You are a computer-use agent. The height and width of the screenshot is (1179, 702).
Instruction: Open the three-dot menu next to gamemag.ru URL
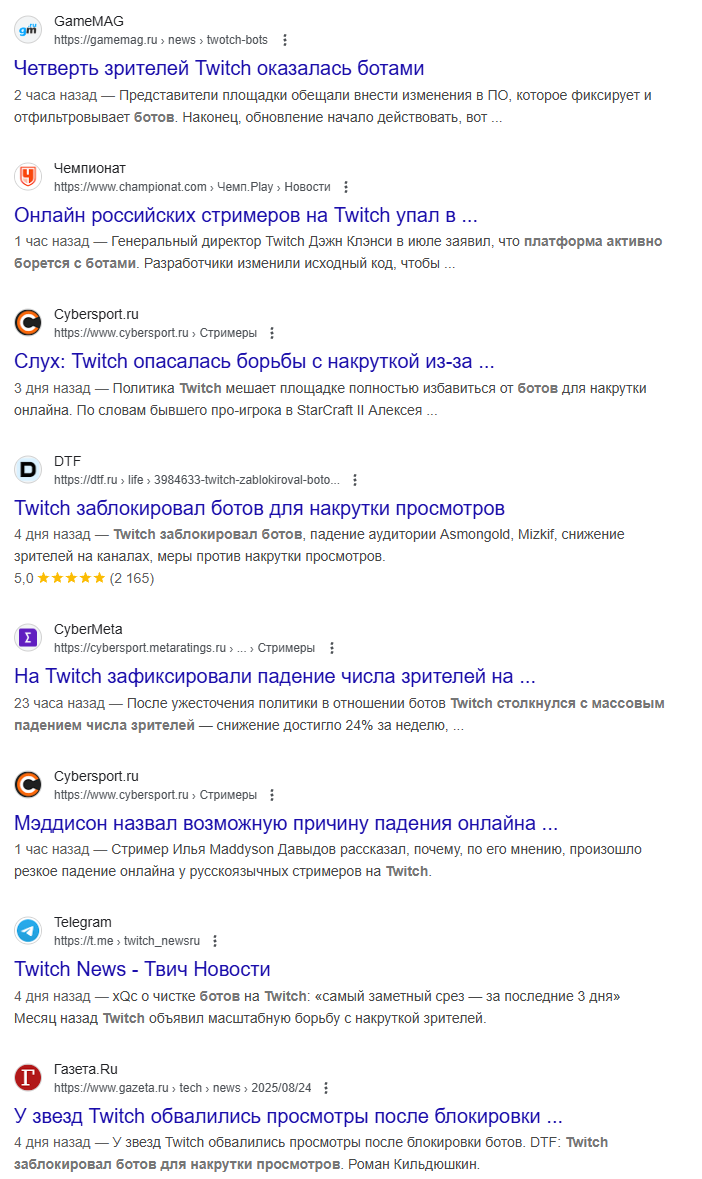(285, 40)
